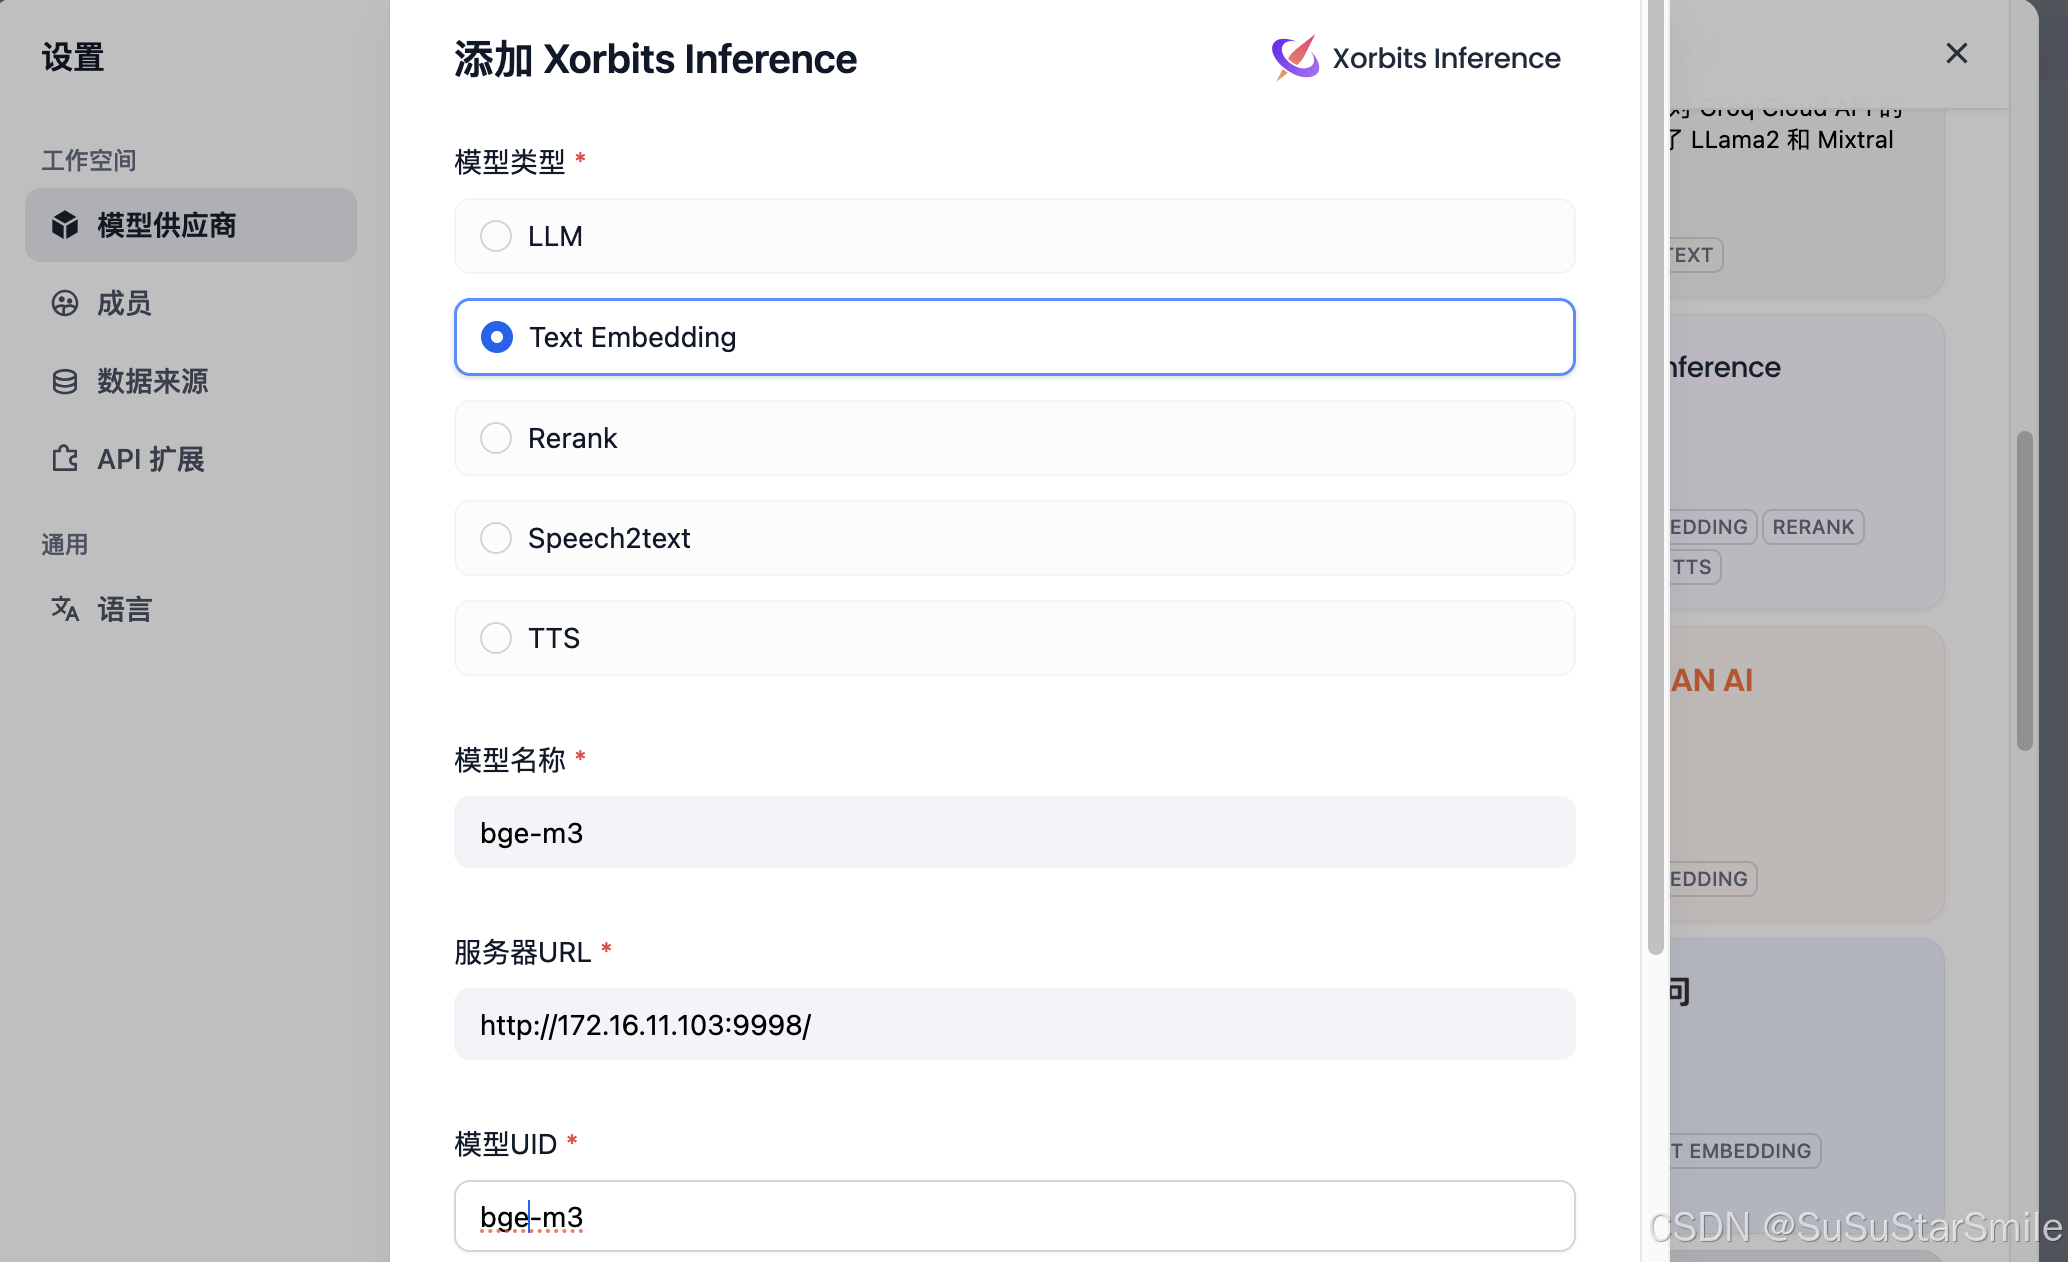2068x1262 pixels.
Task: Click the 服务器URL field label
Action: 523,952
